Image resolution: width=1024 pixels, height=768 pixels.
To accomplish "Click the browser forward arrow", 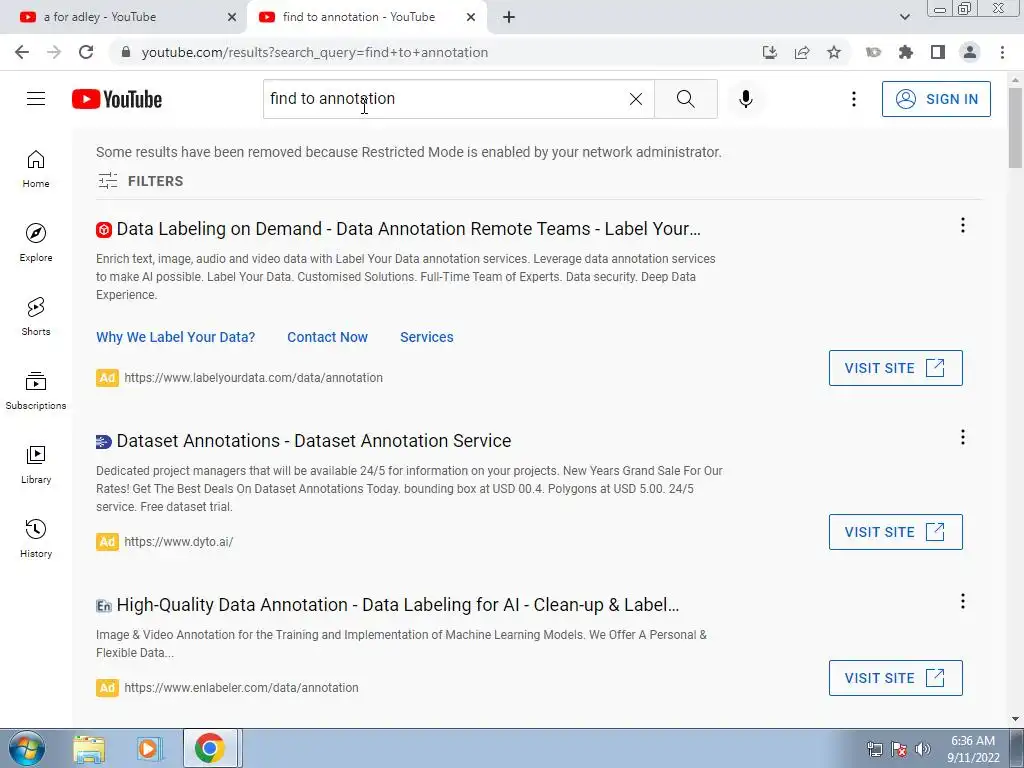I will click(54, 52).
